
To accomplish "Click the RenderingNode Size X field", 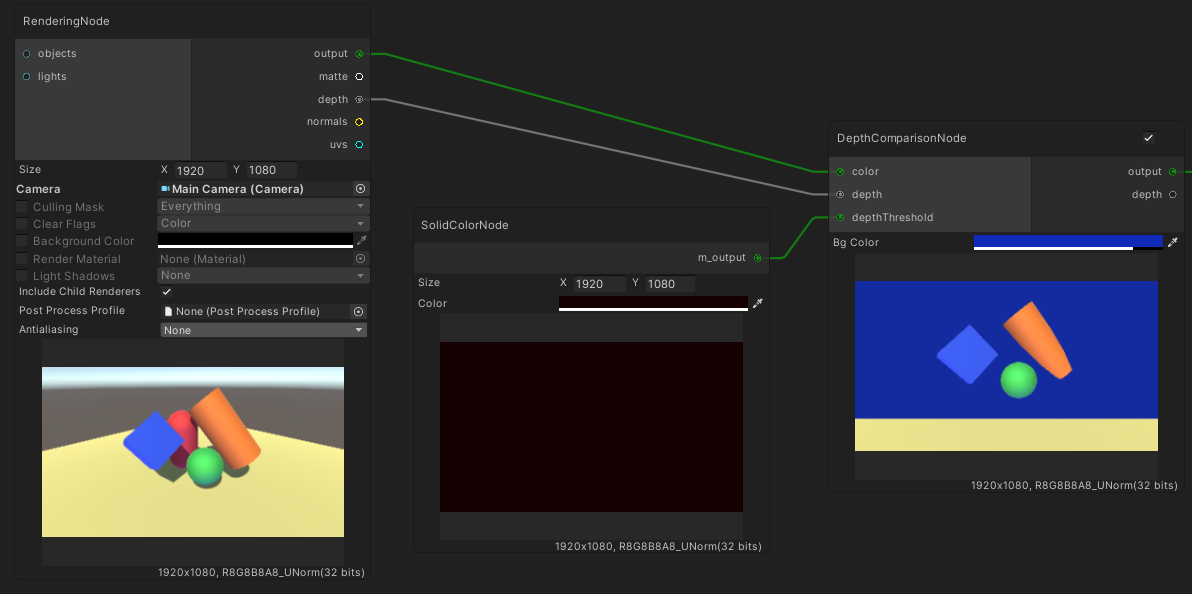I will [201, 171].
